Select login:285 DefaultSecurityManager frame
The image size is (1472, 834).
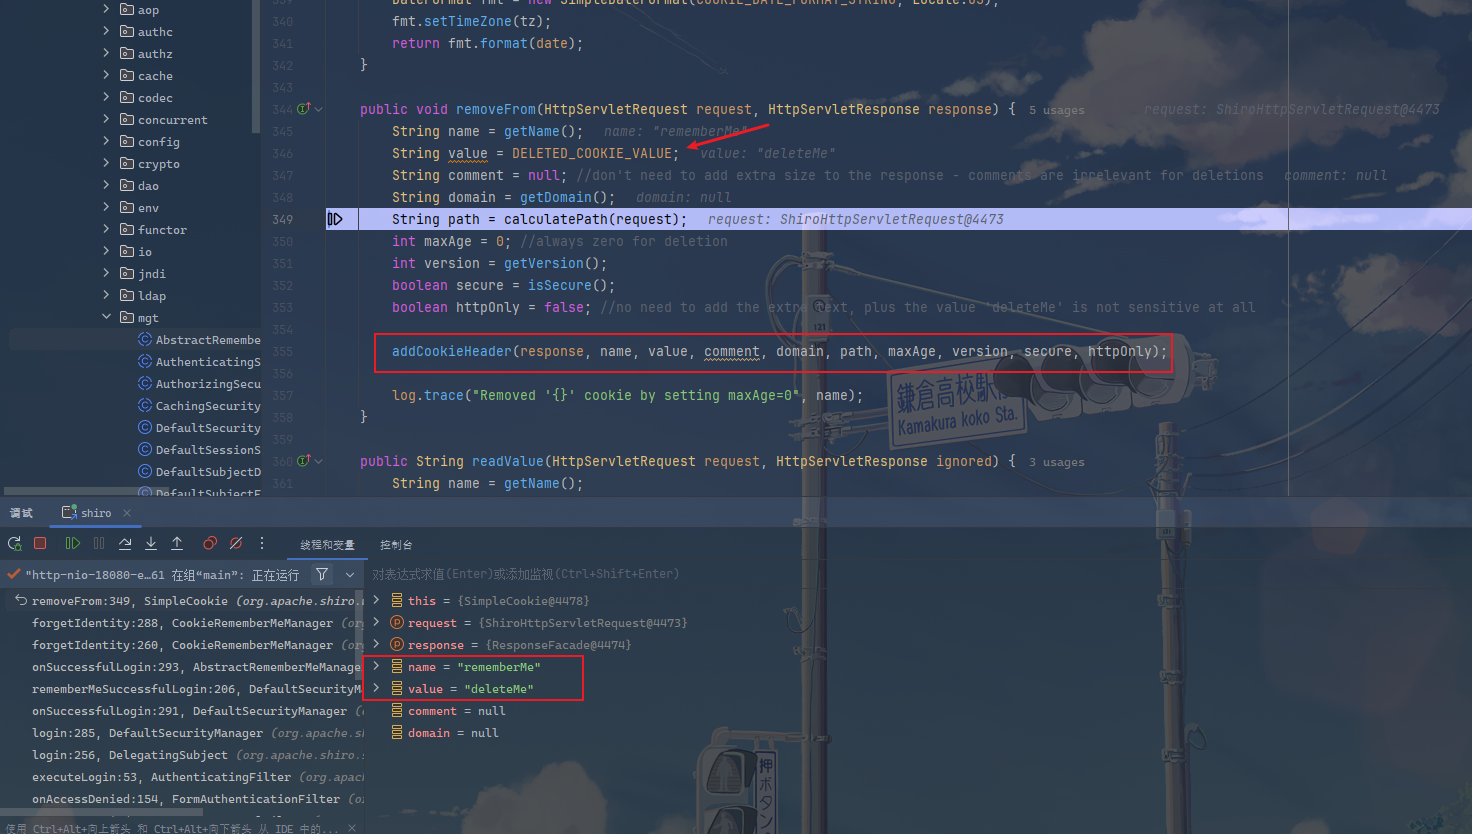coord(182,733)
